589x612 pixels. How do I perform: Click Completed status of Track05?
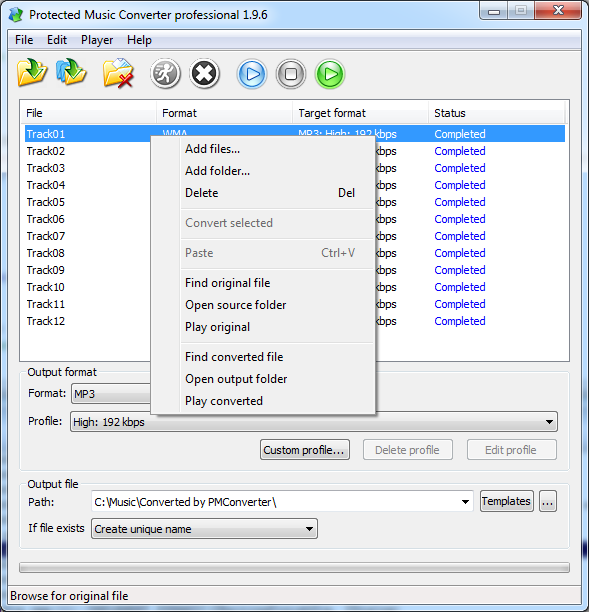coord(460,202)
